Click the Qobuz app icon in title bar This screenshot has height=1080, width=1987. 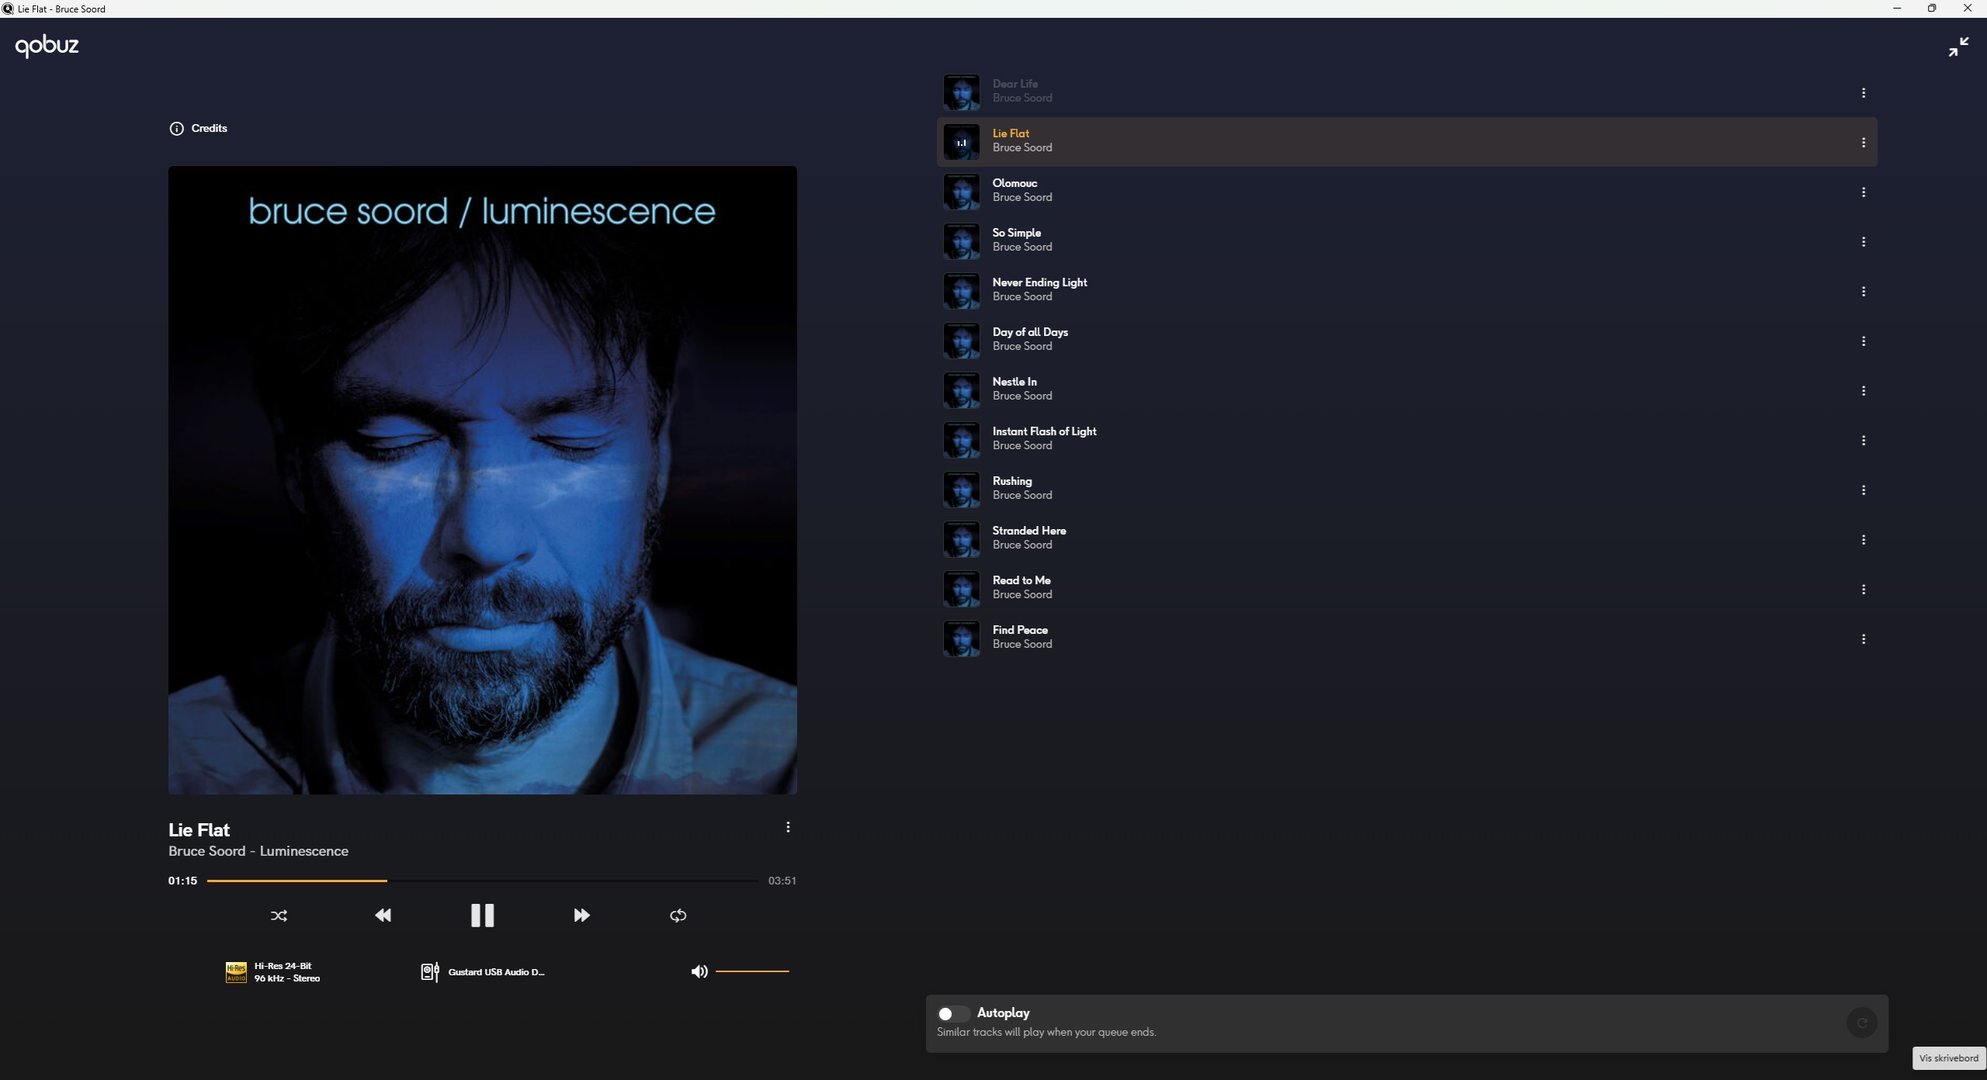point(8,8)
